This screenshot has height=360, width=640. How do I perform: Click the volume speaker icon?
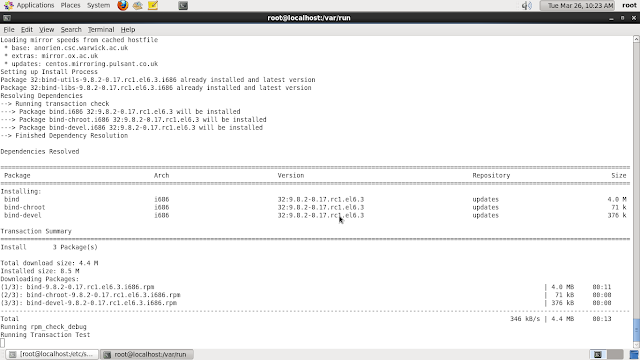pyautogui.click(x=527, y=5)
